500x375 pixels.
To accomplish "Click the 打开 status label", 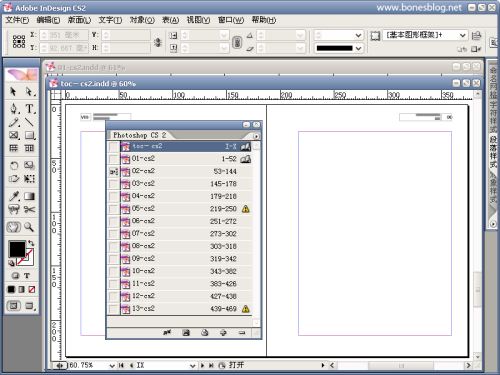I will [x=236, y=365].
